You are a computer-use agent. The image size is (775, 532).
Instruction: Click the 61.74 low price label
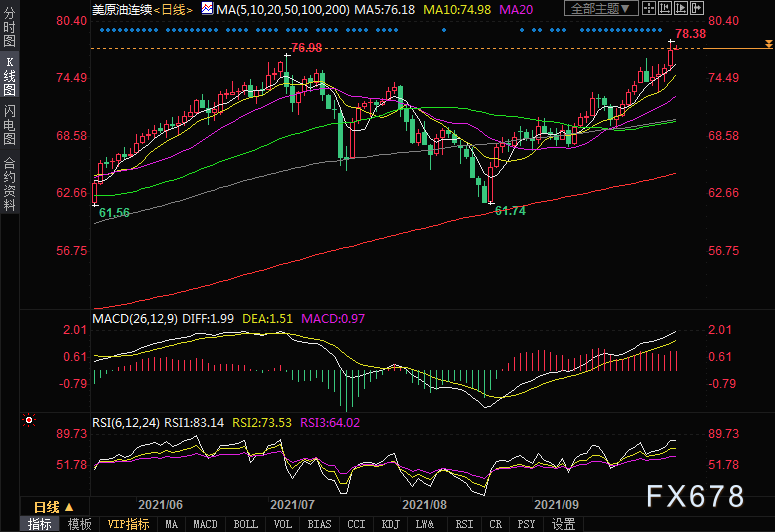click(510, 211)
